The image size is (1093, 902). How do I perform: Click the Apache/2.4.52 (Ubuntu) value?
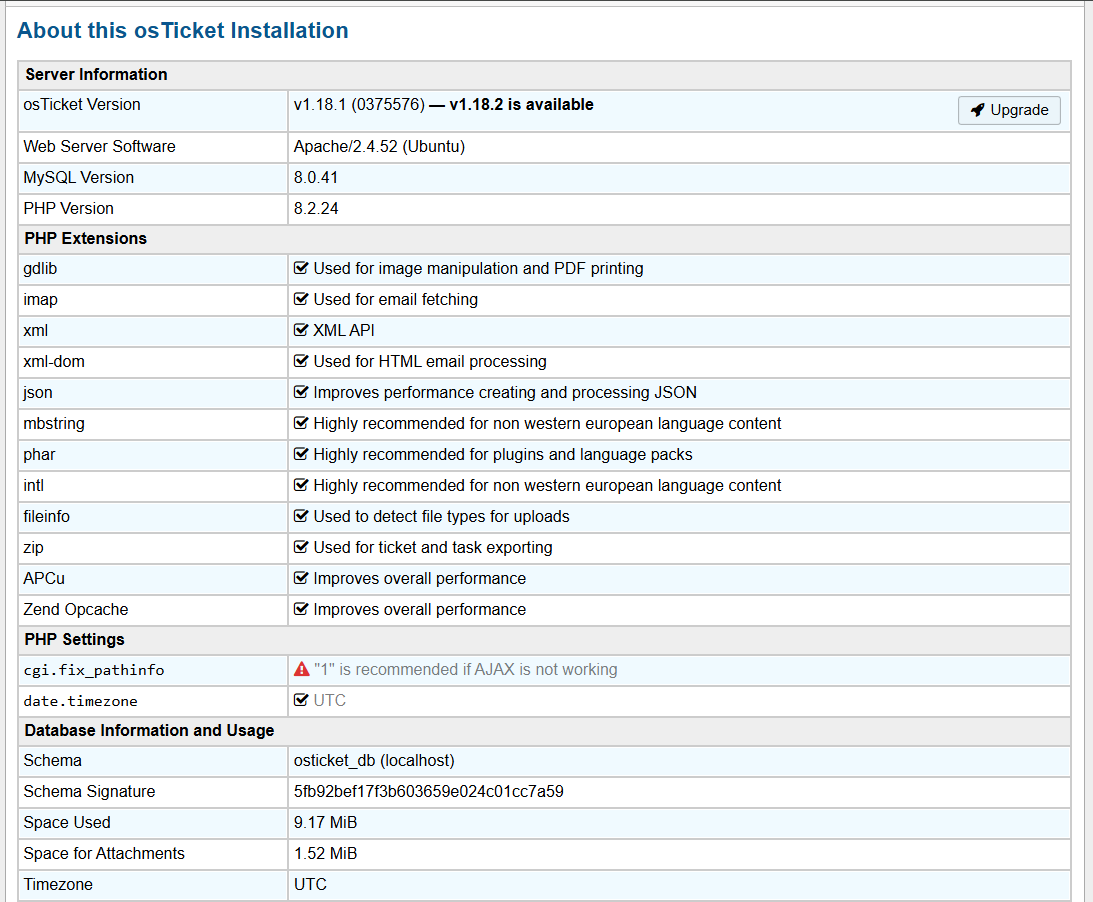pos(379,146)
